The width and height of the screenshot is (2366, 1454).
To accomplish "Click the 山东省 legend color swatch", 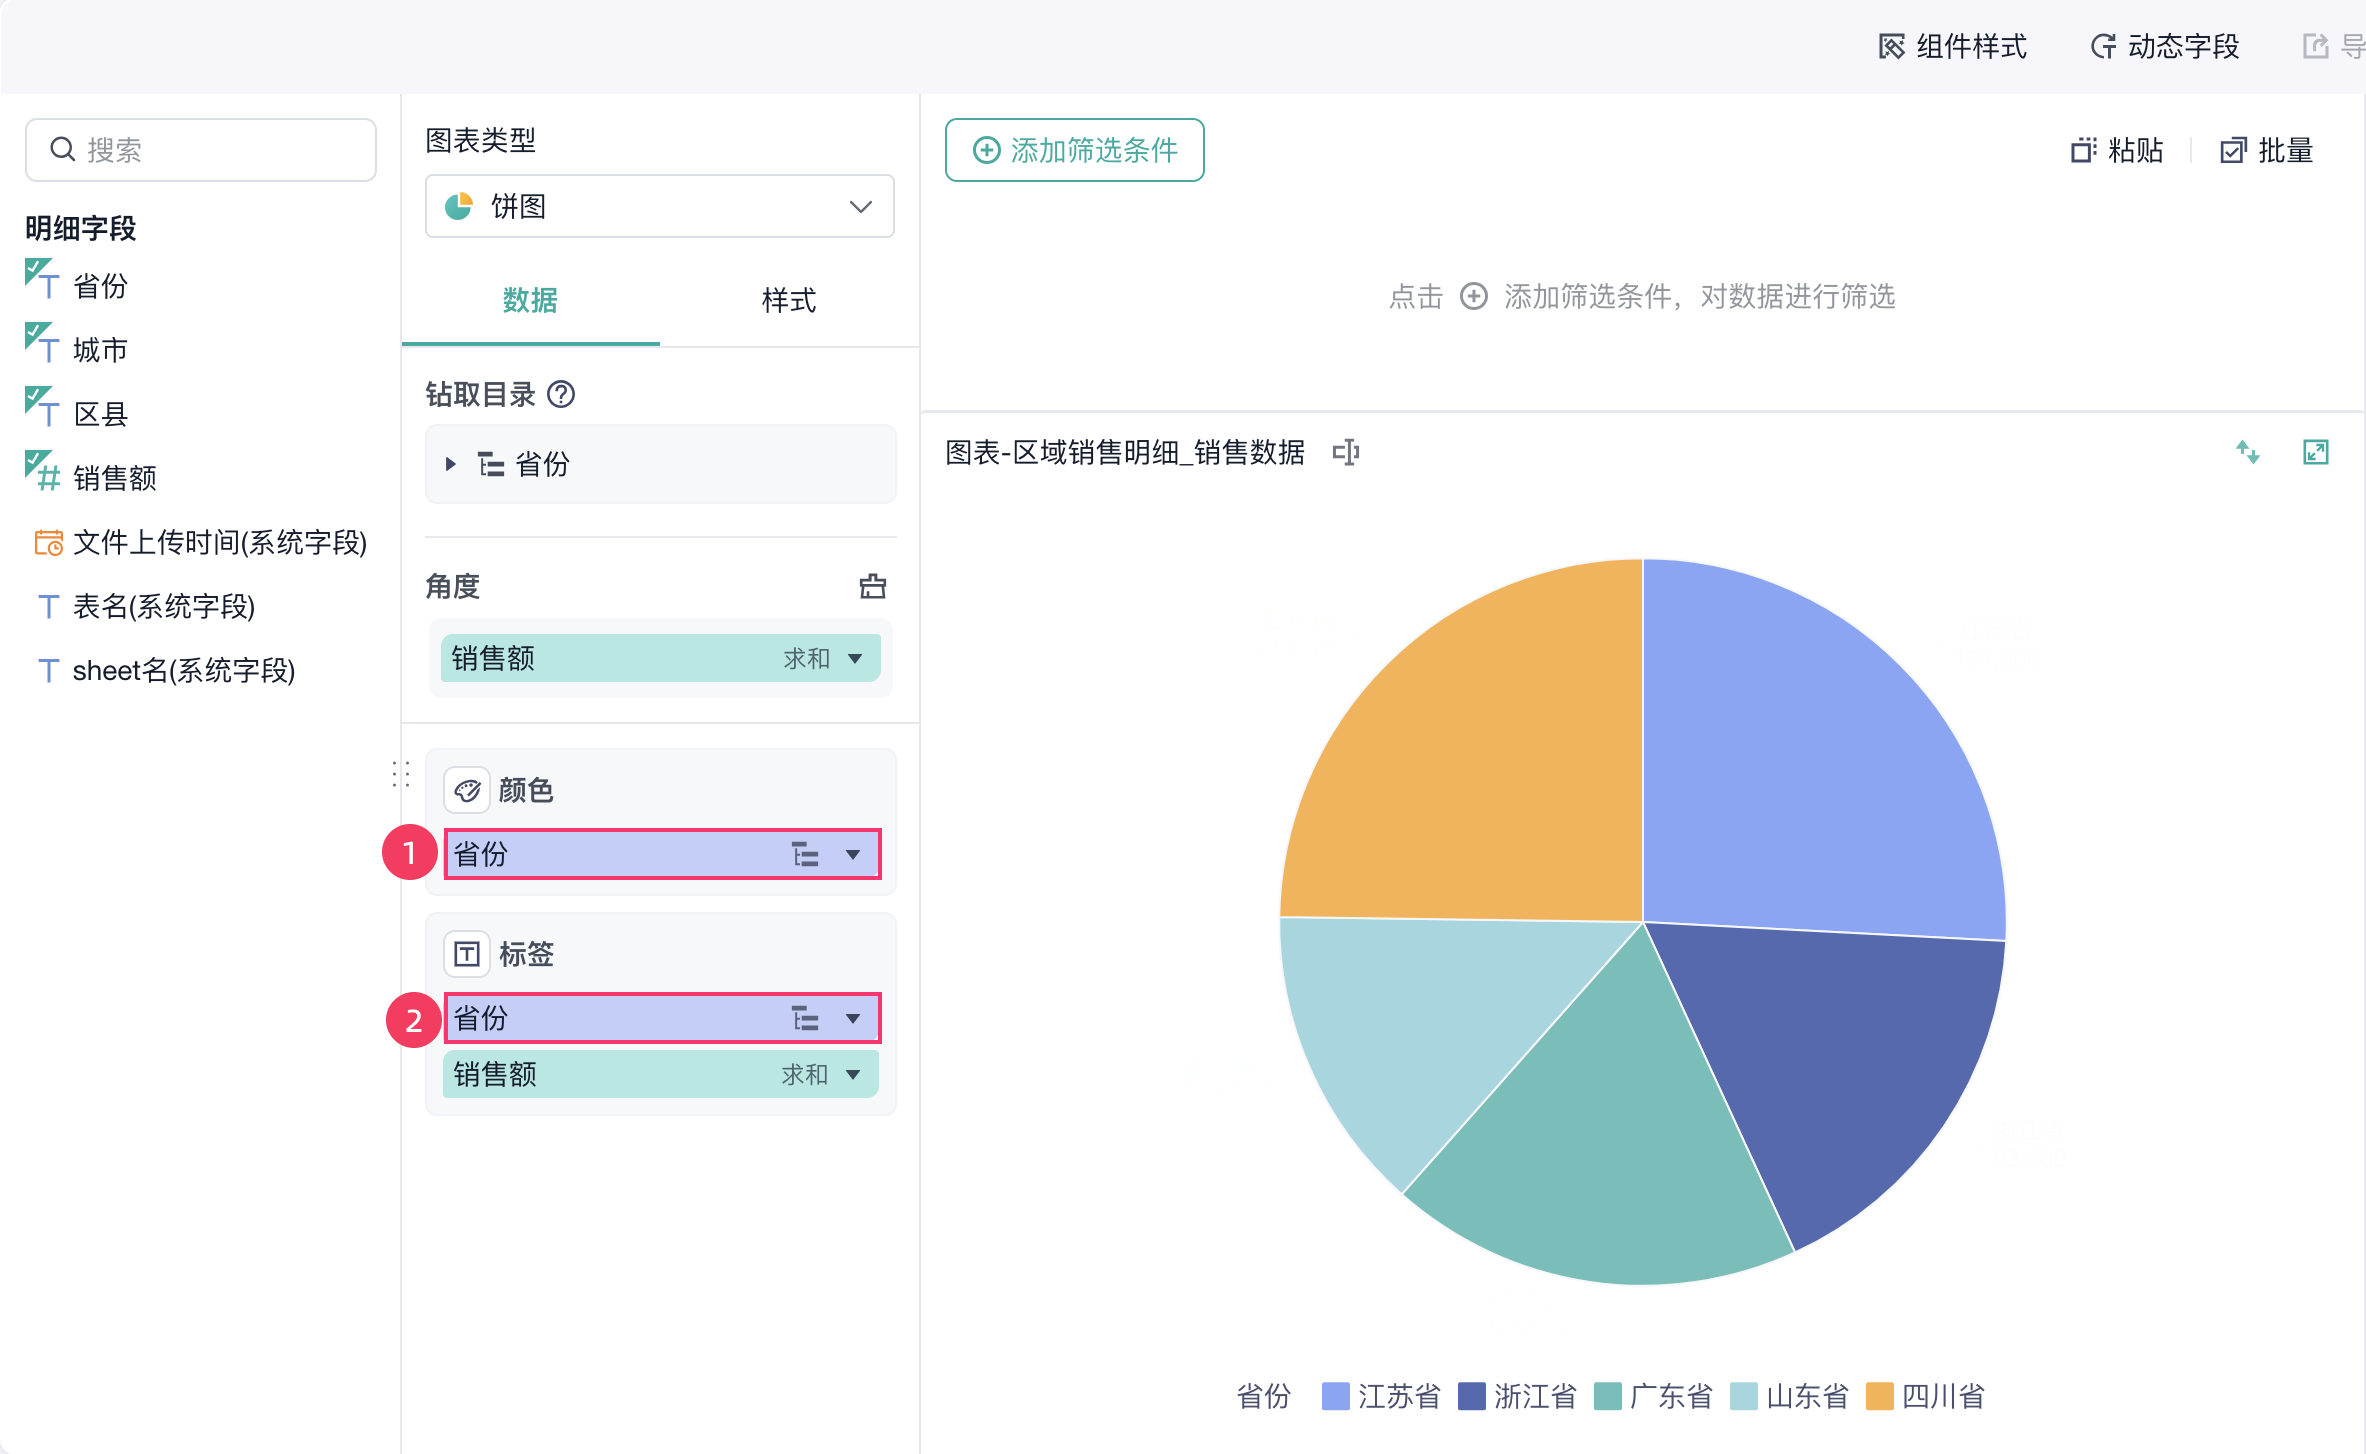I will pyautogui.click(x=1743, y=1396).
